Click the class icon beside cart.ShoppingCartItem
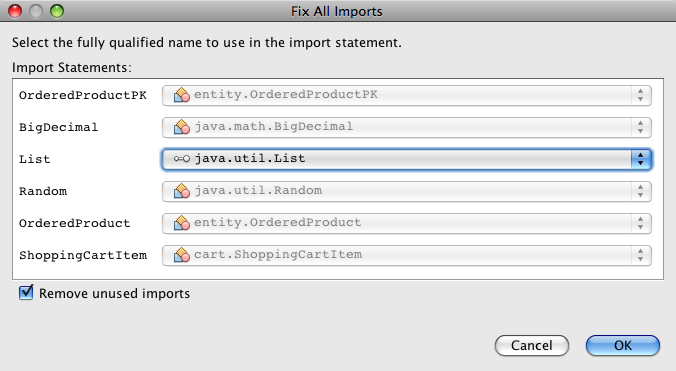Viewport: 676px width, 371px height. [182, 255]
